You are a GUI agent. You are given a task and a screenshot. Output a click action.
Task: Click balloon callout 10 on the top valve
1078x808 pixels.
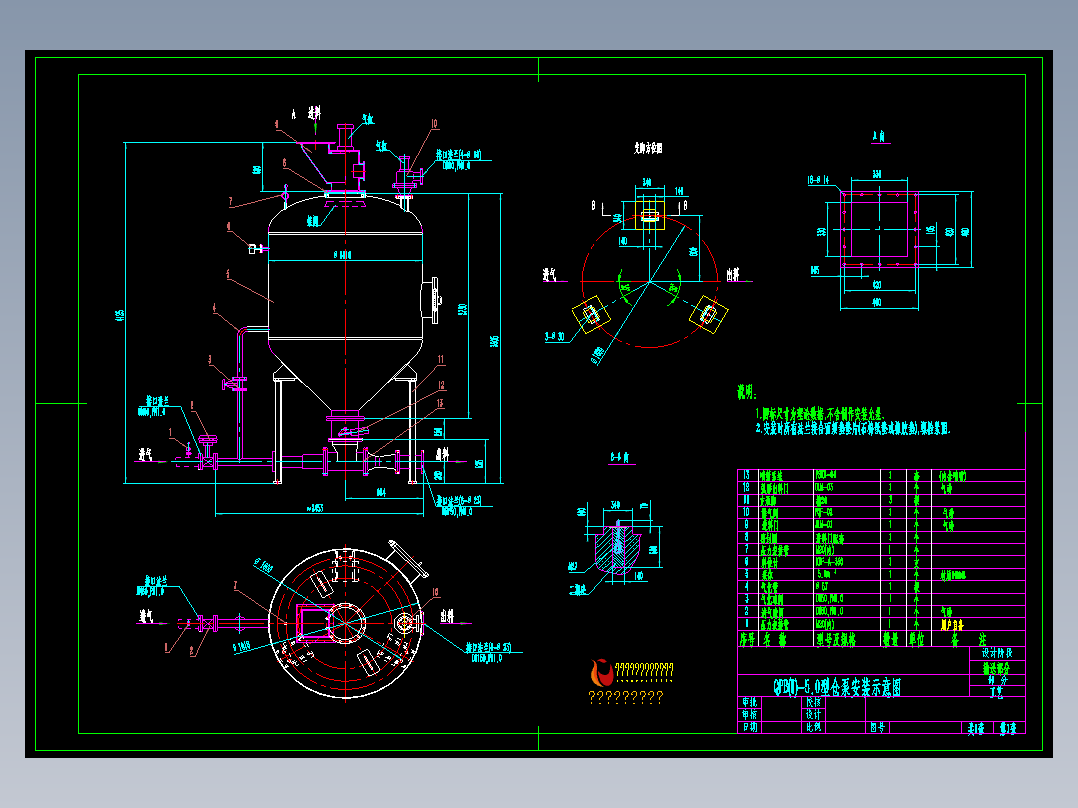[x=433, y=123]
